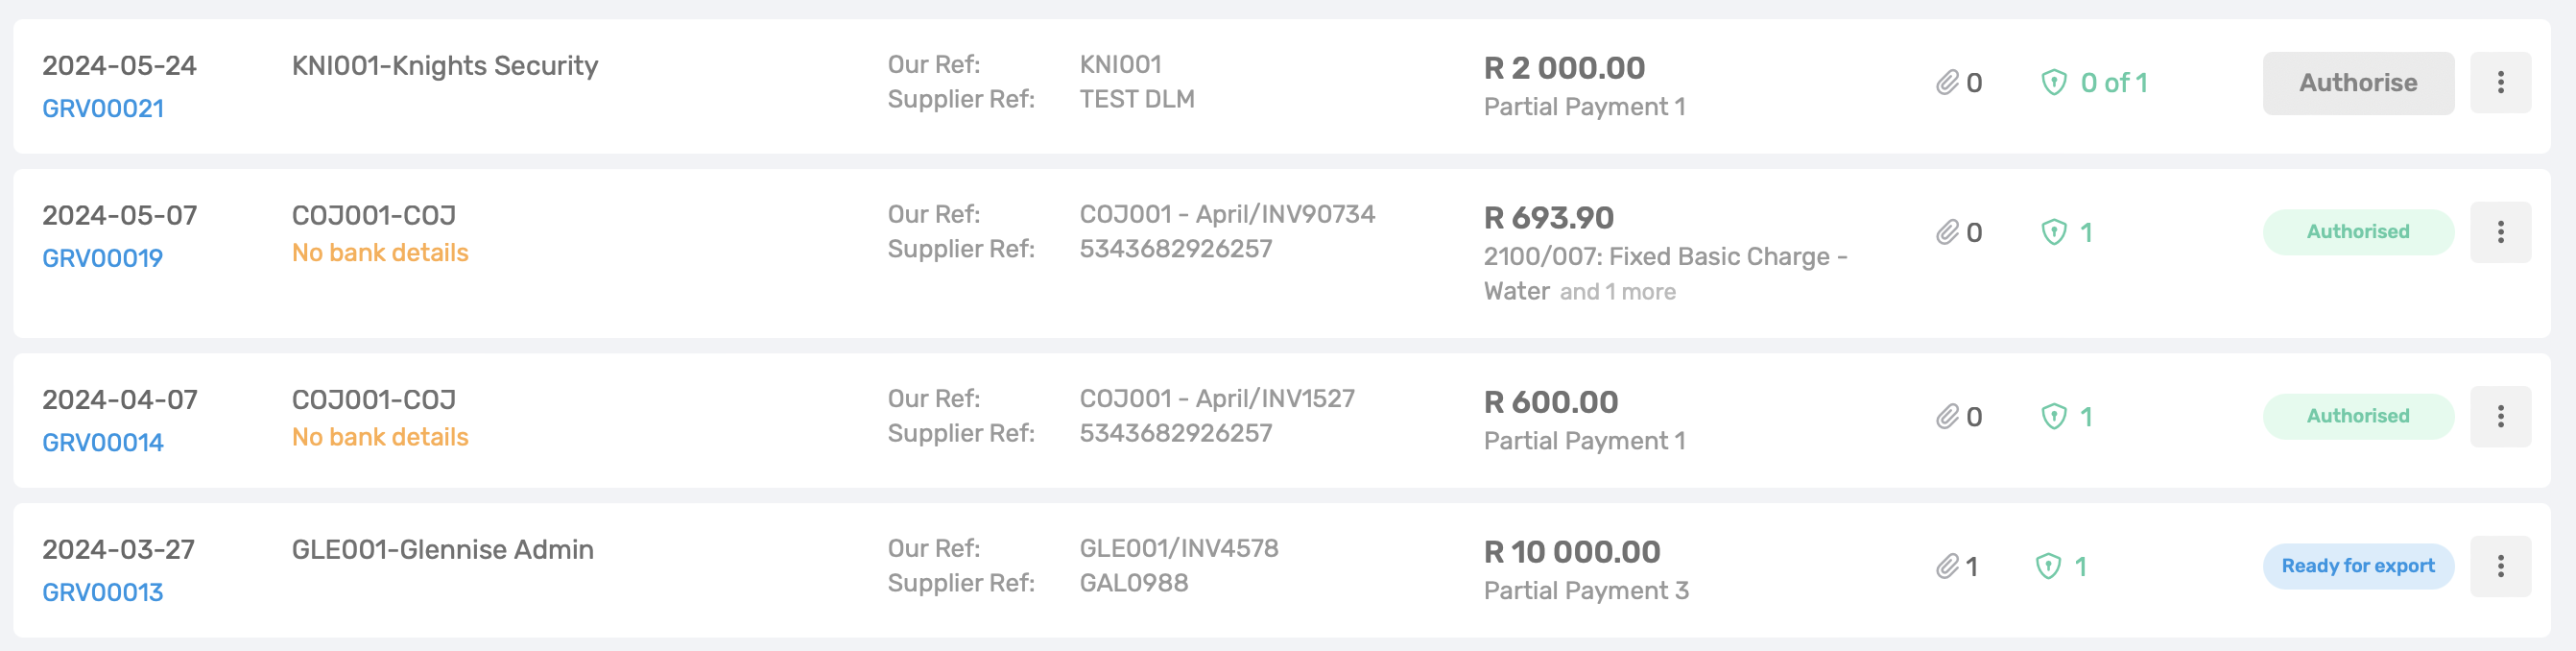Click the paperclip attachment icon for GRV00014
The width and height of the screenshot is (2576, 651).
click(x=1946, y=417)
